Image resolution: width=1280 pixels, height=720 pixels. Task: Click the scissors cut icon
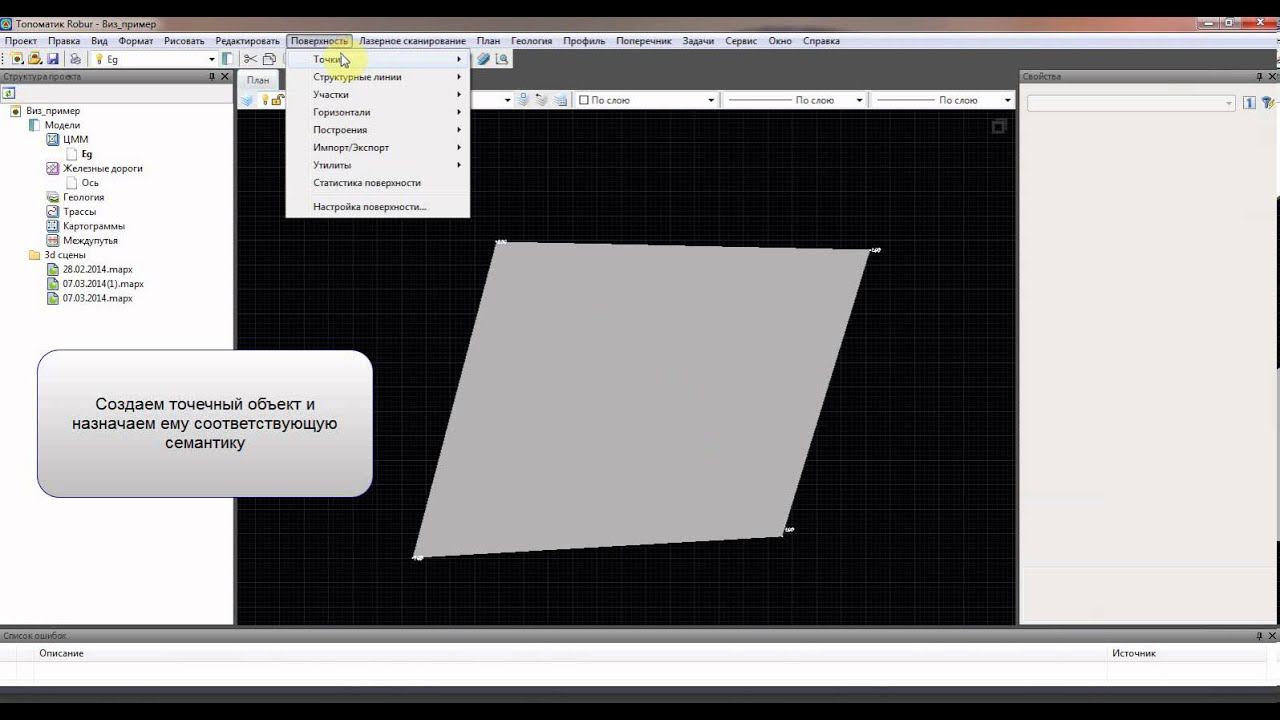coord(251,59)
